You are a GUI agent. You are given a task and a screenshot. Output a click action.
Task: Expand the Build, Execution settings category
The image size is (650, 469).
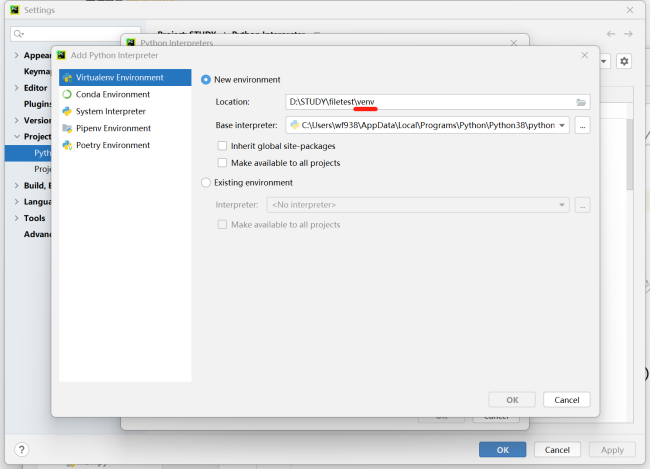click(17, 185)
